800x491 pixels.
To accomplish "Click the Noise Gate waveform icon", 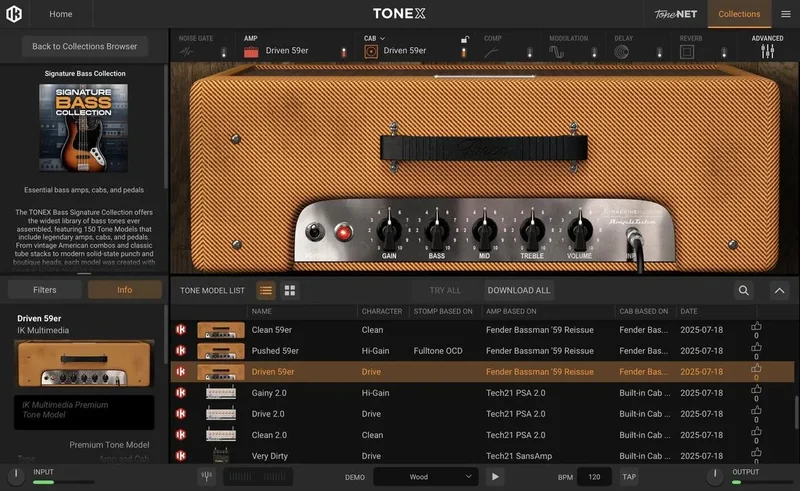I will (186, 52).
